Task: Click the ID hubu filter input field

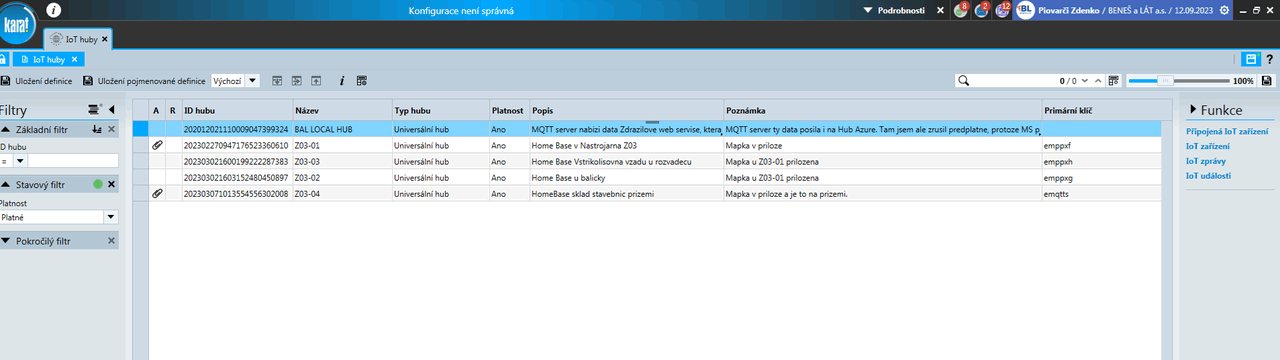Action: coord(73,160)
